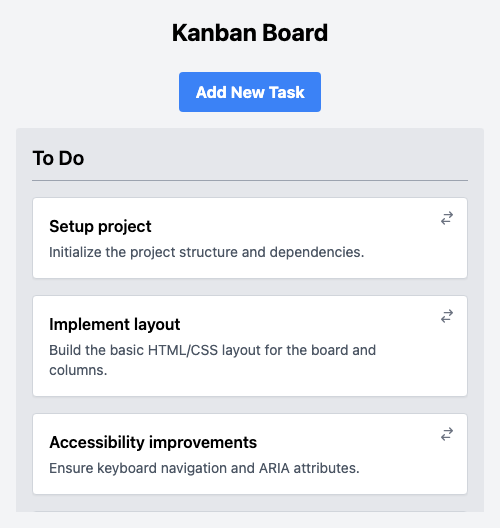Click the gap between Setup project and Implement layout cards
Image resolution: width=500 pixels, height=528 pixels.
tap(250, 287)
